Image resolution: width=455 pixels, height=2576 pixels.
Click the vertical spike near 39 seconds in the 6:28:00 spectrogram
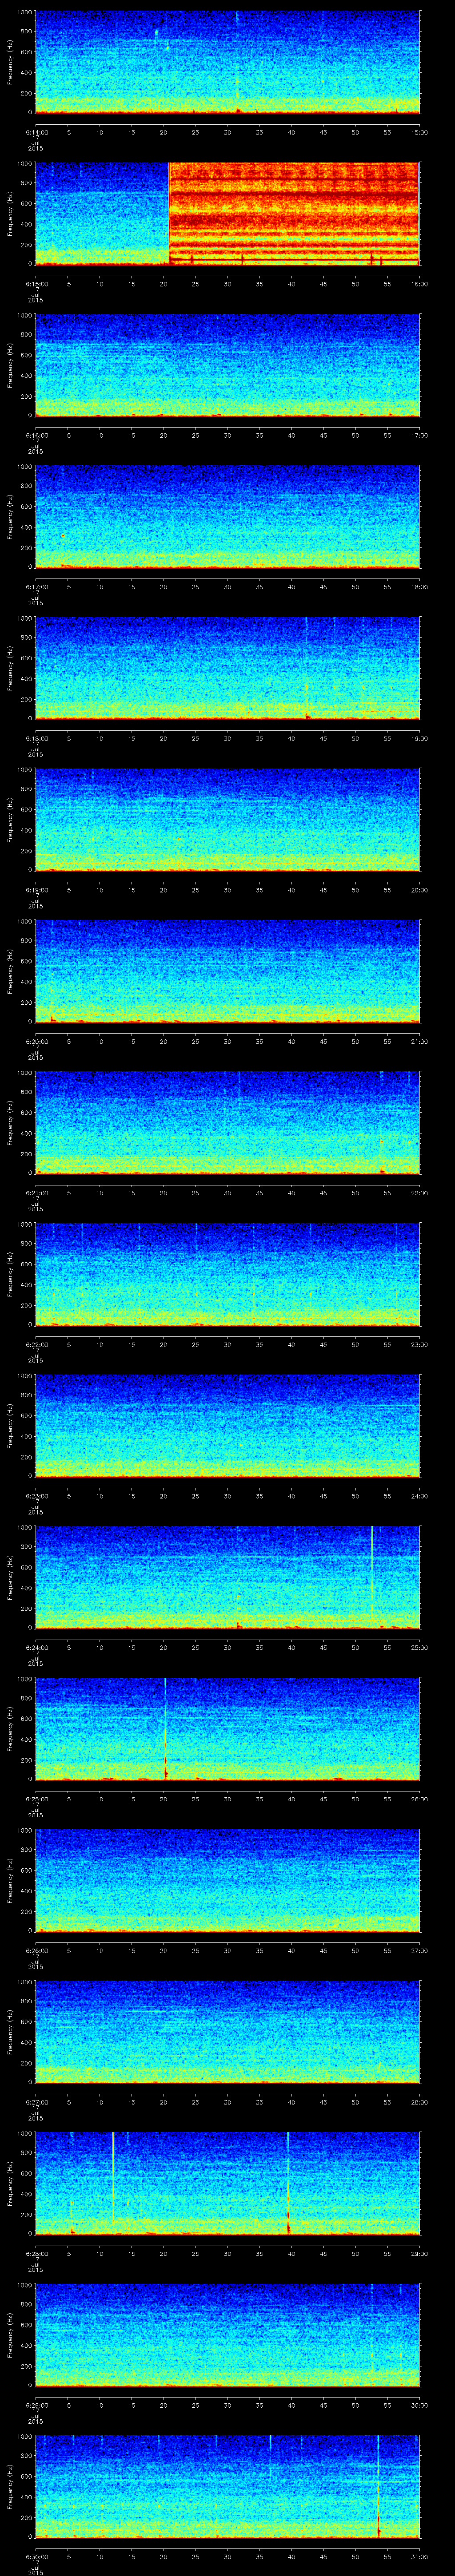[x=288, y=2183]
